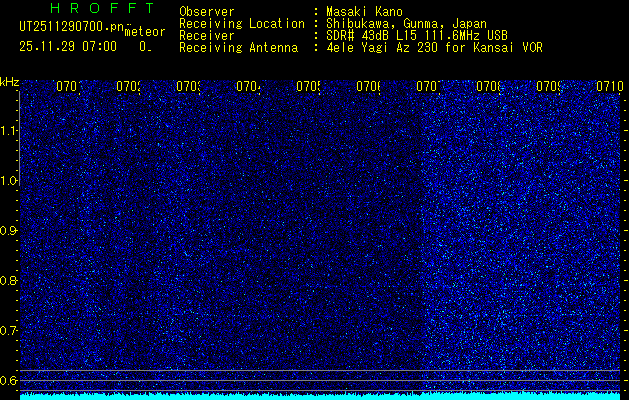Click the cyan signal level strip
The width and height of the screenshot is (629, 400).
(320, 396)
